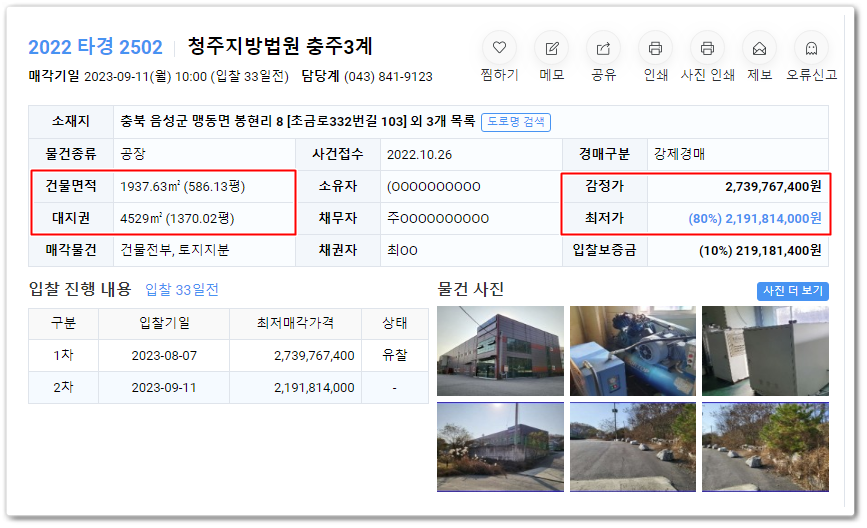Open the blue air compressor photo
This screenshot has height=528, width=867.
pos(633,351)
